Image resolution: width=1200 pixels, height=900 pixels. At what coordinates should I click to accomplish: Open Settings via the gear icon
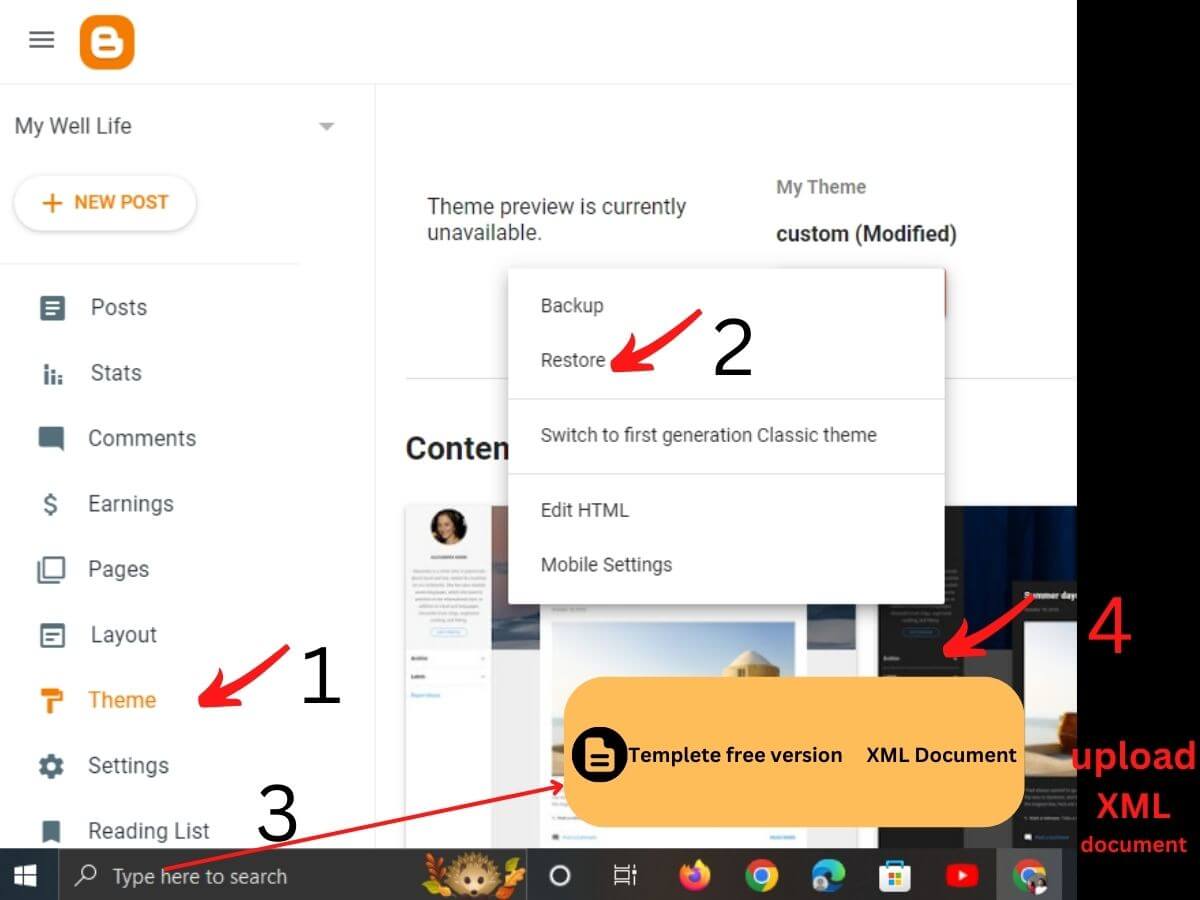pos(52,765)
